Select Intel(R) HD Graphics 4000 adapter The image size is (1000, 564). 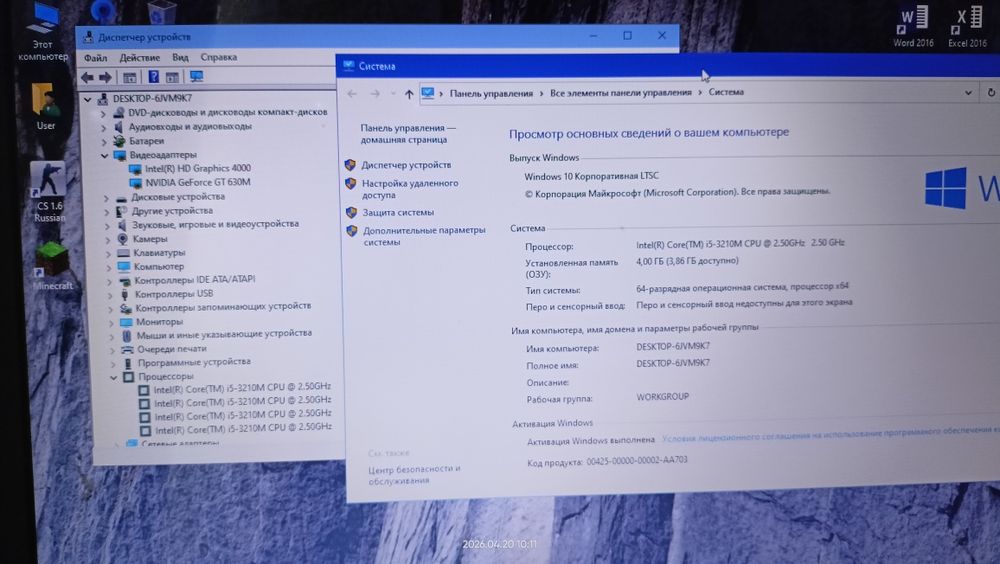tap(198, 168)
